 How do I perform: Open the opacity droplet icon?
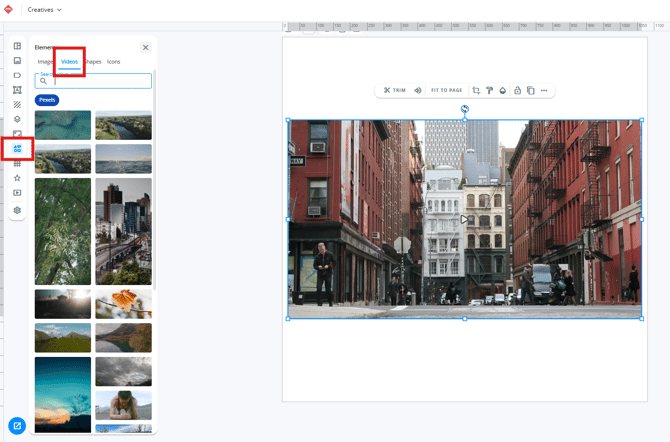click(x=503, y=91)
